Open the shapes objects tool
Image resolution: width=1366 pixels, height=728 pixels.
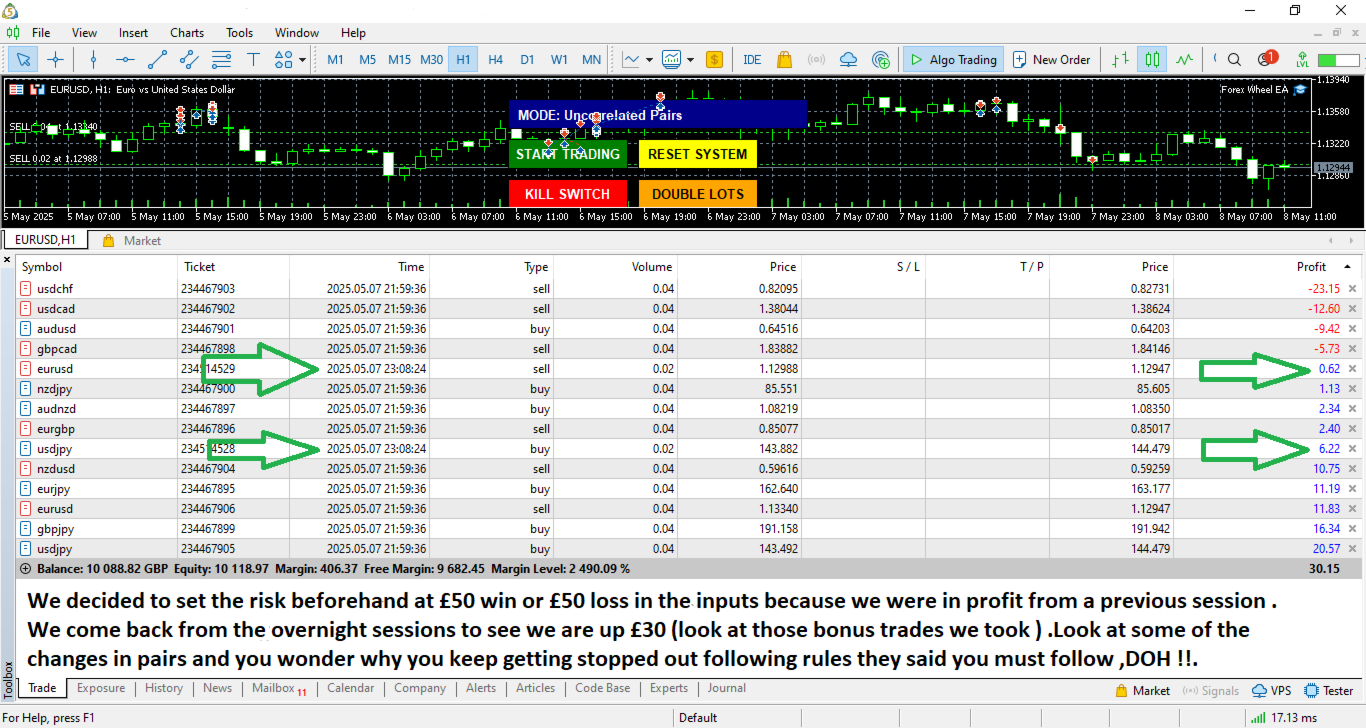click(x=283, y=59)
